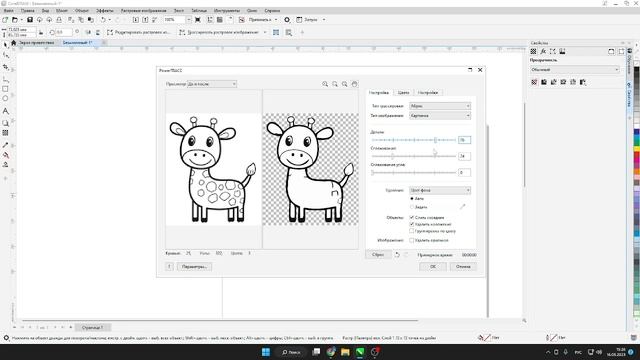Cancel PowerTRACE with the Отмена button
The height and width of the screenshot is (360, 640).
463,267
